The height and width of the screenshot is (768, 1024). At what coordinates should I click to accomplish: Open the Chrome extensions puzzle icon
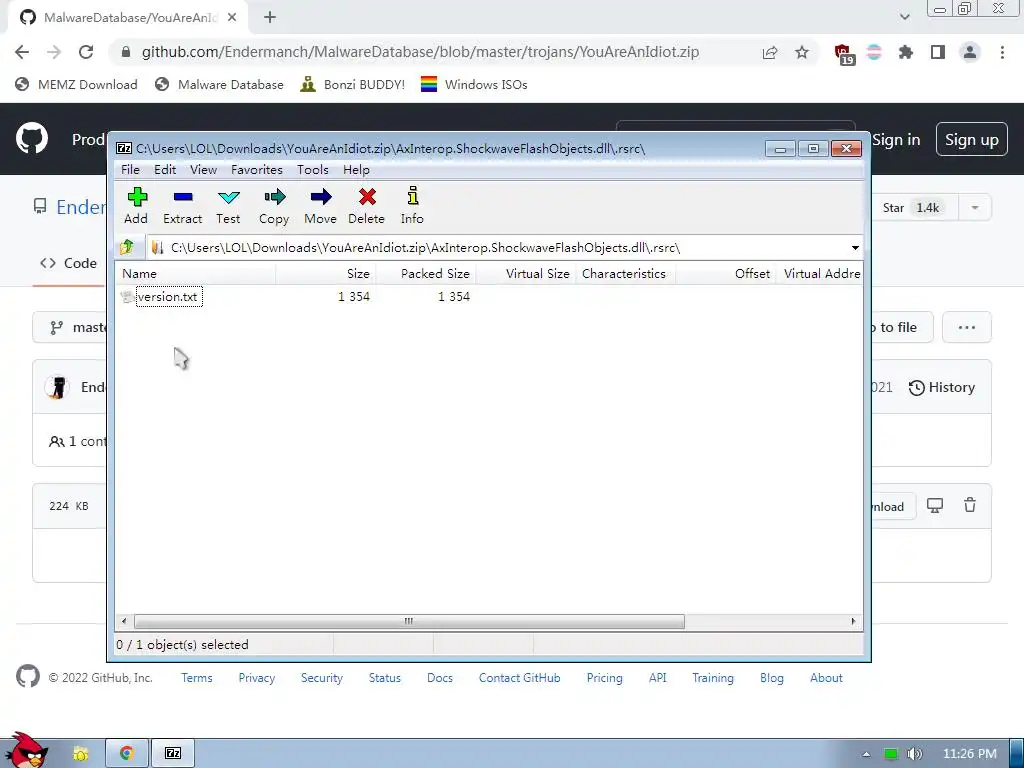(x=906, y=52)
